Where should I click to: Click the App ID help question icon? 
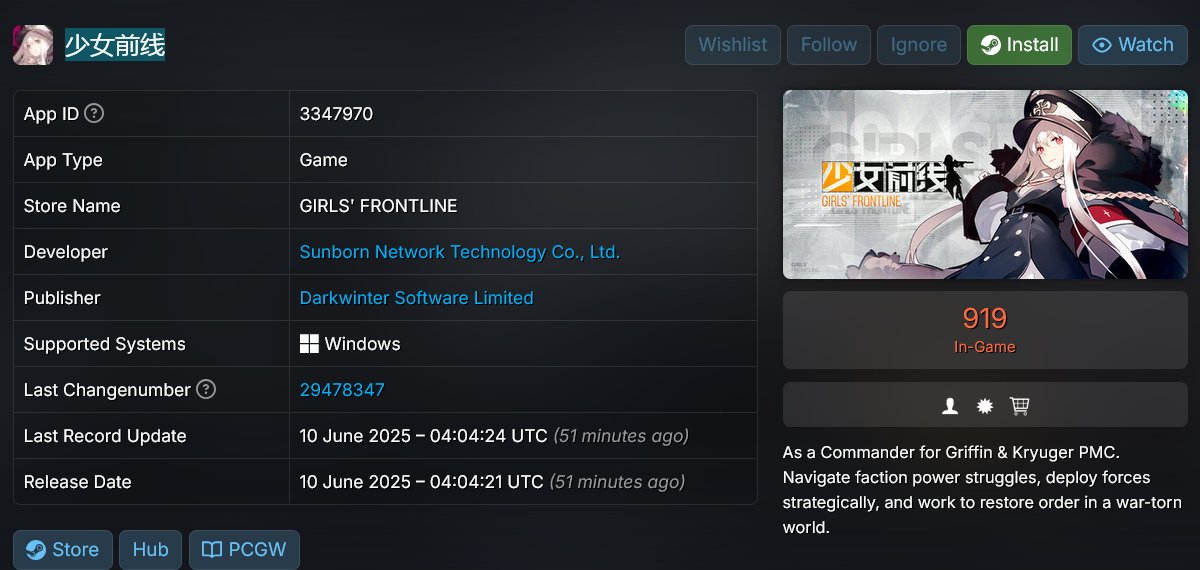click(94, 114)
